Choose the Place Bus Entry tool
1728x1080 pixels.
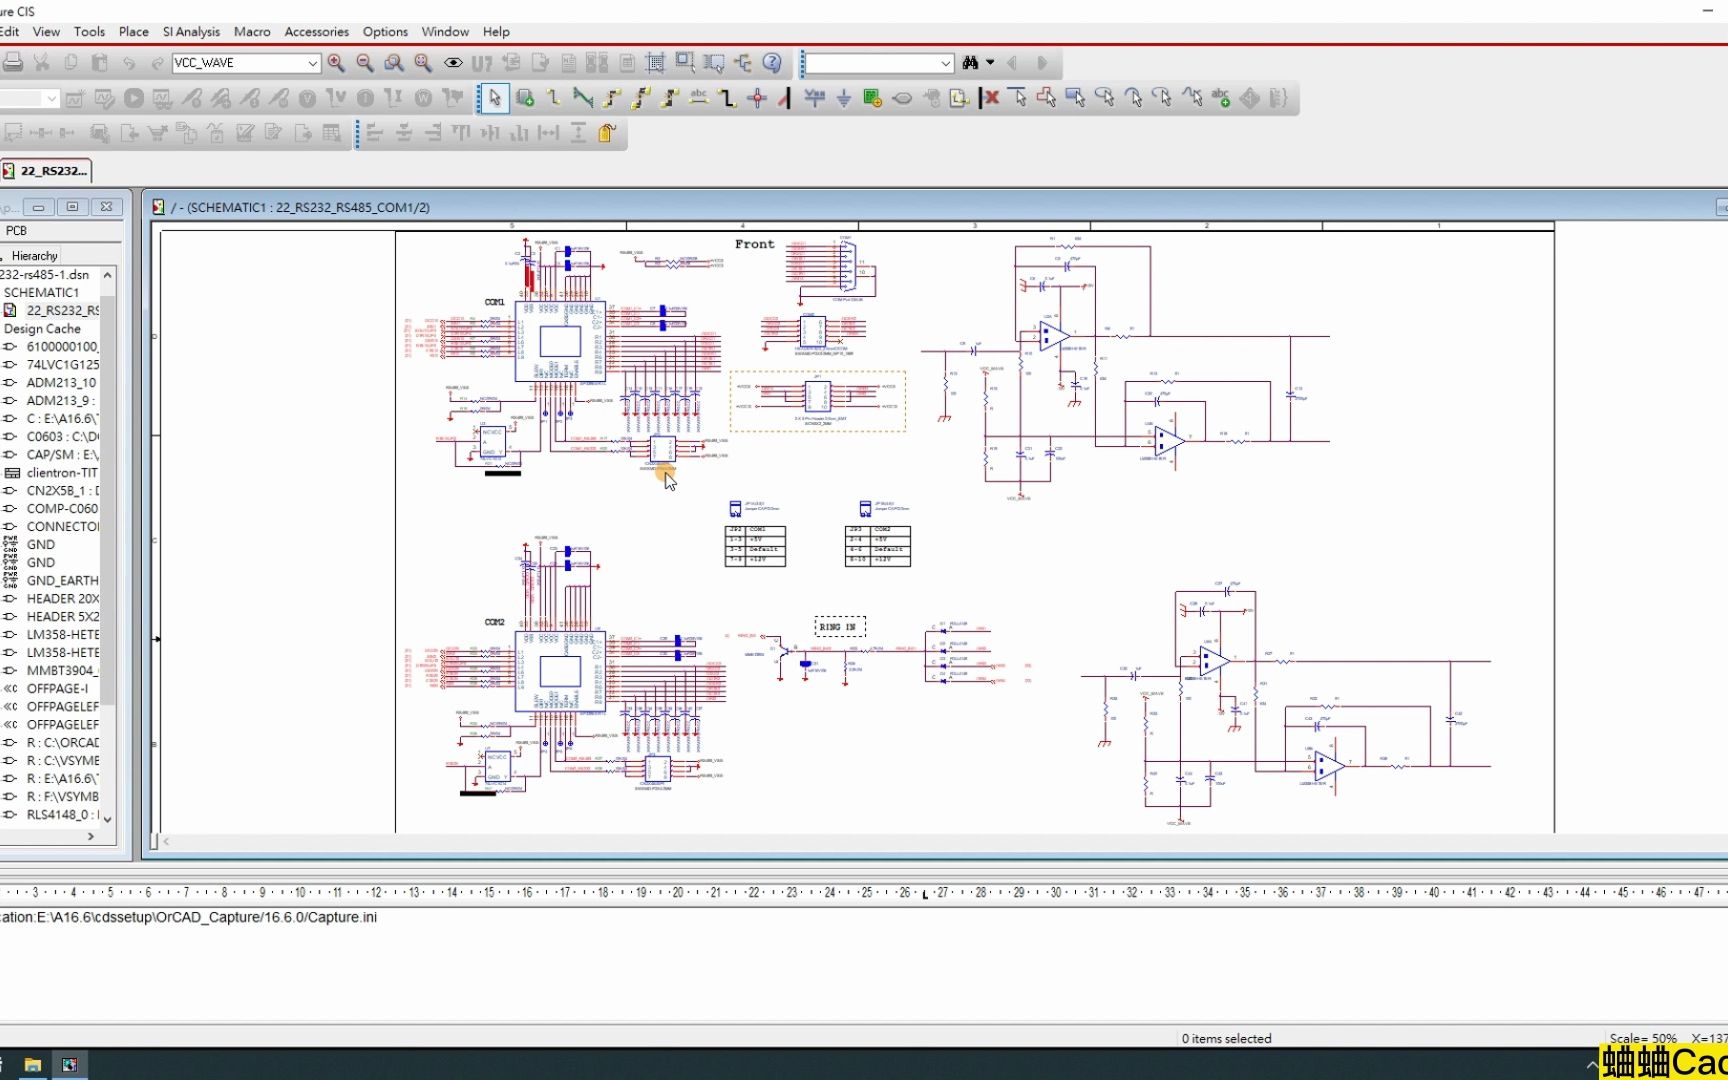[x=785, y=98]
